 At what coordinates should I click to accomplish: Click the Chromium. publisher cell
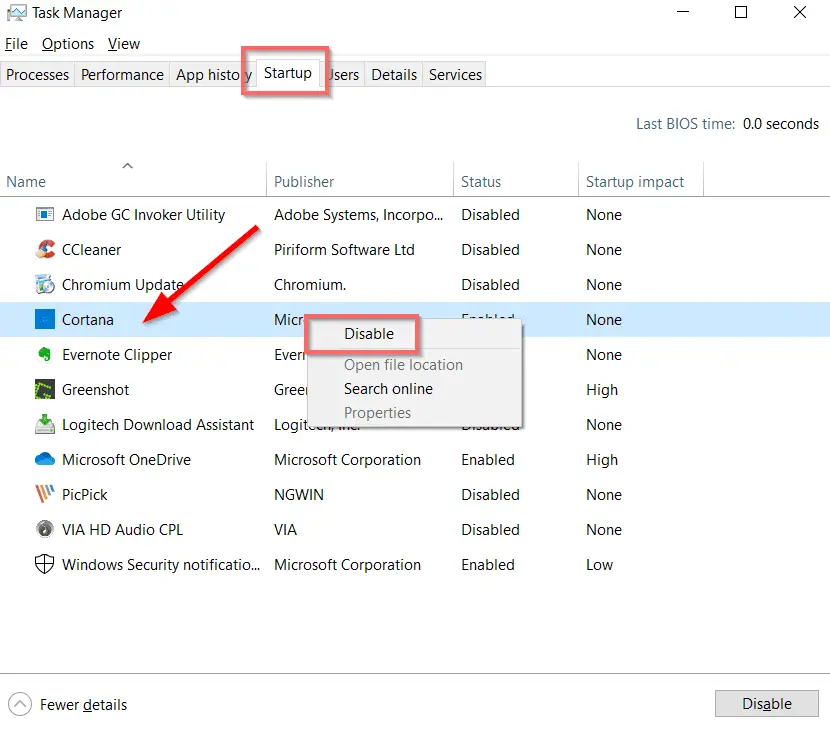coord(310,284)
